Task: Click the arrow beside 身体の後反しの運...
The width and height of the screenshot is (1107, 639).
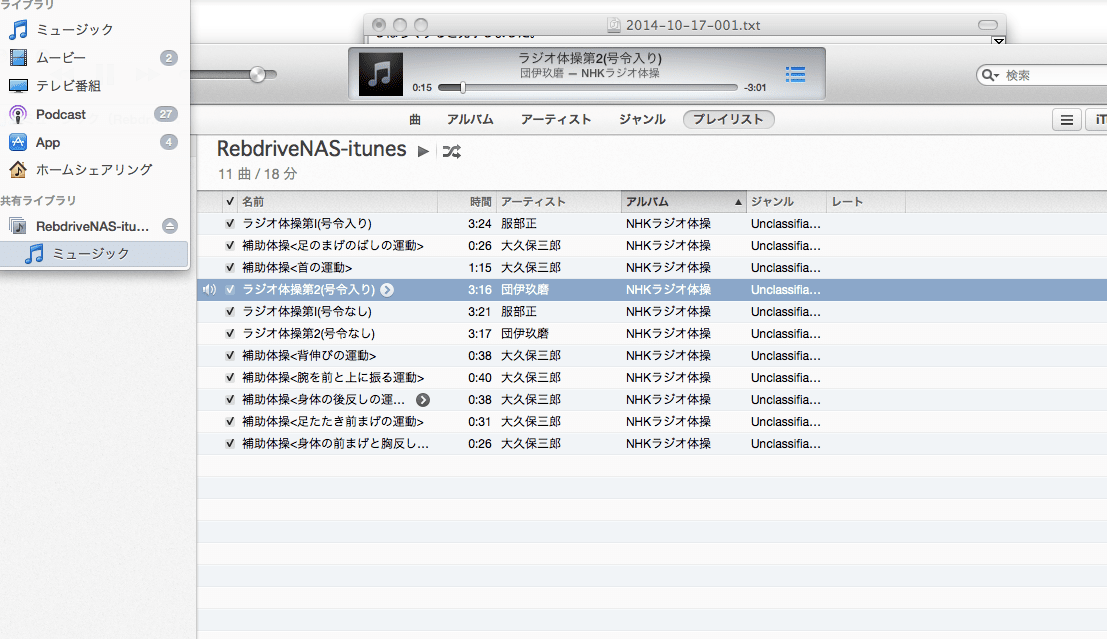Action: click(x=422, y=400)
